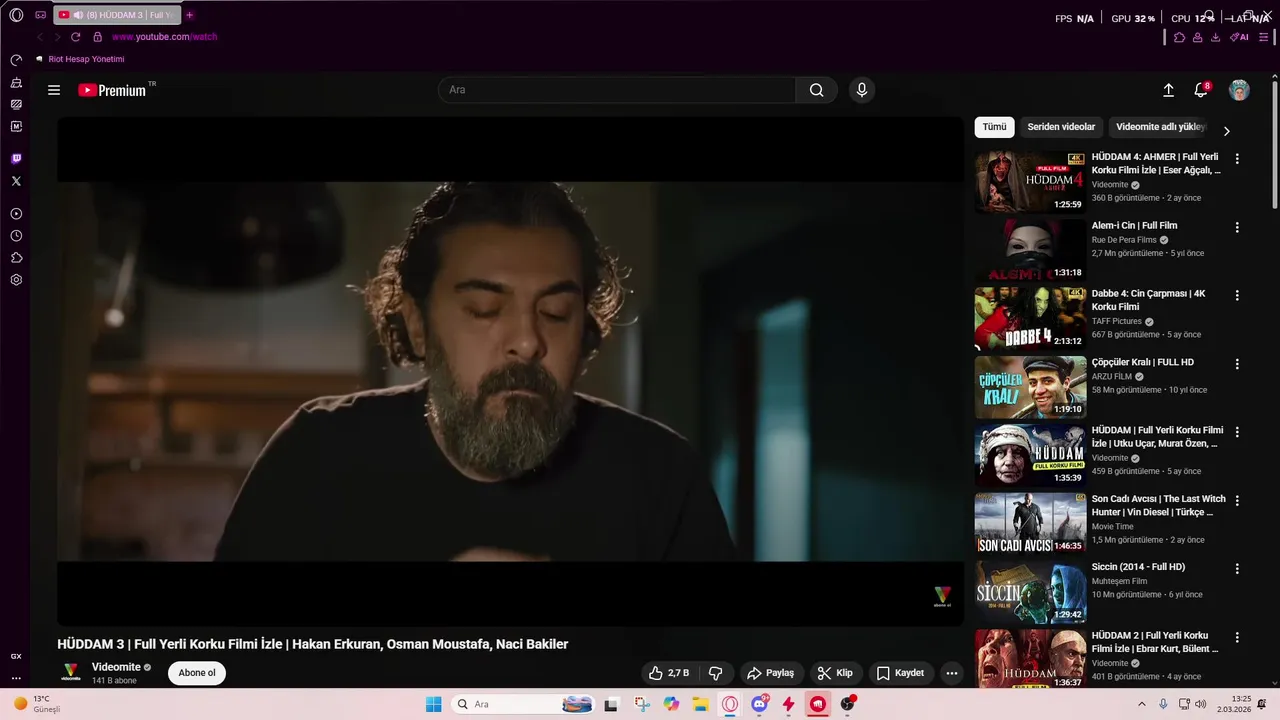Open options for HÜDDAM 4: AHMER video

[1237, 159]
